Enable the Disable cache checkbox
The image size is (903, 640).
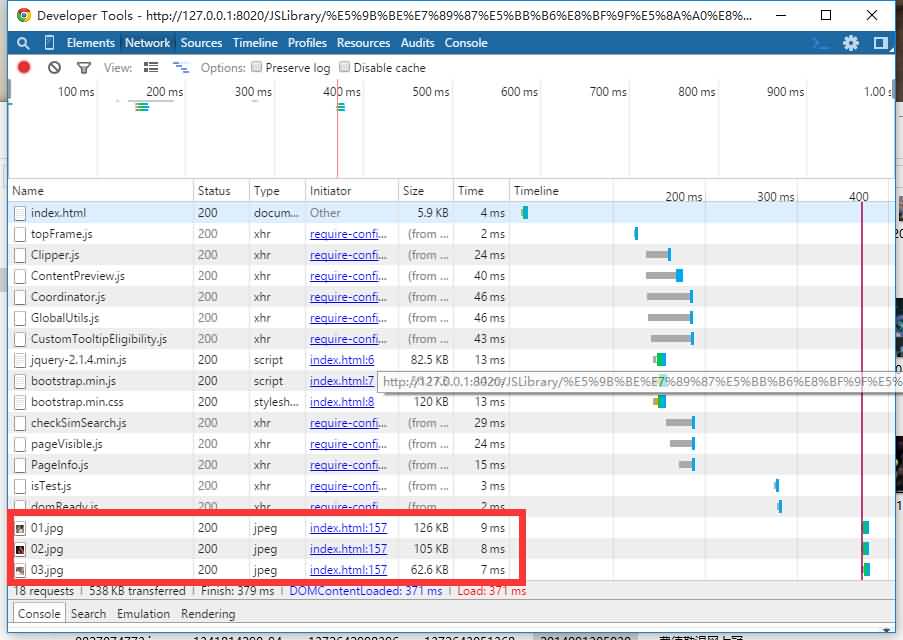(344, 67)
